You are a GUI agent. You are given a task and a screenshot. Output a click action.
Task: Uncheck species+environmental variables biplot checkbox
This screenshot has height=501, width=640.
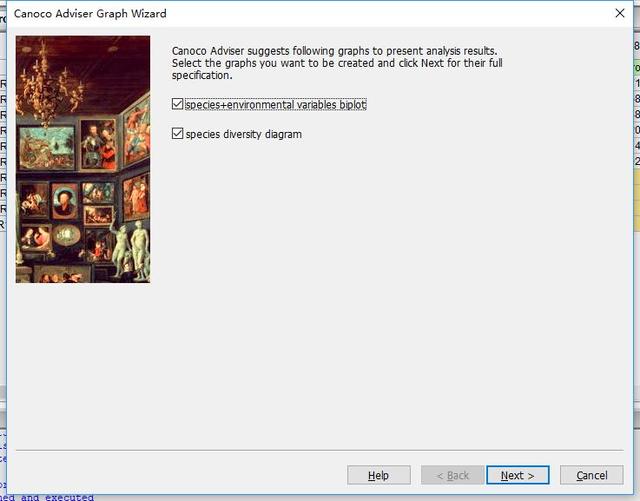(177, 104)
